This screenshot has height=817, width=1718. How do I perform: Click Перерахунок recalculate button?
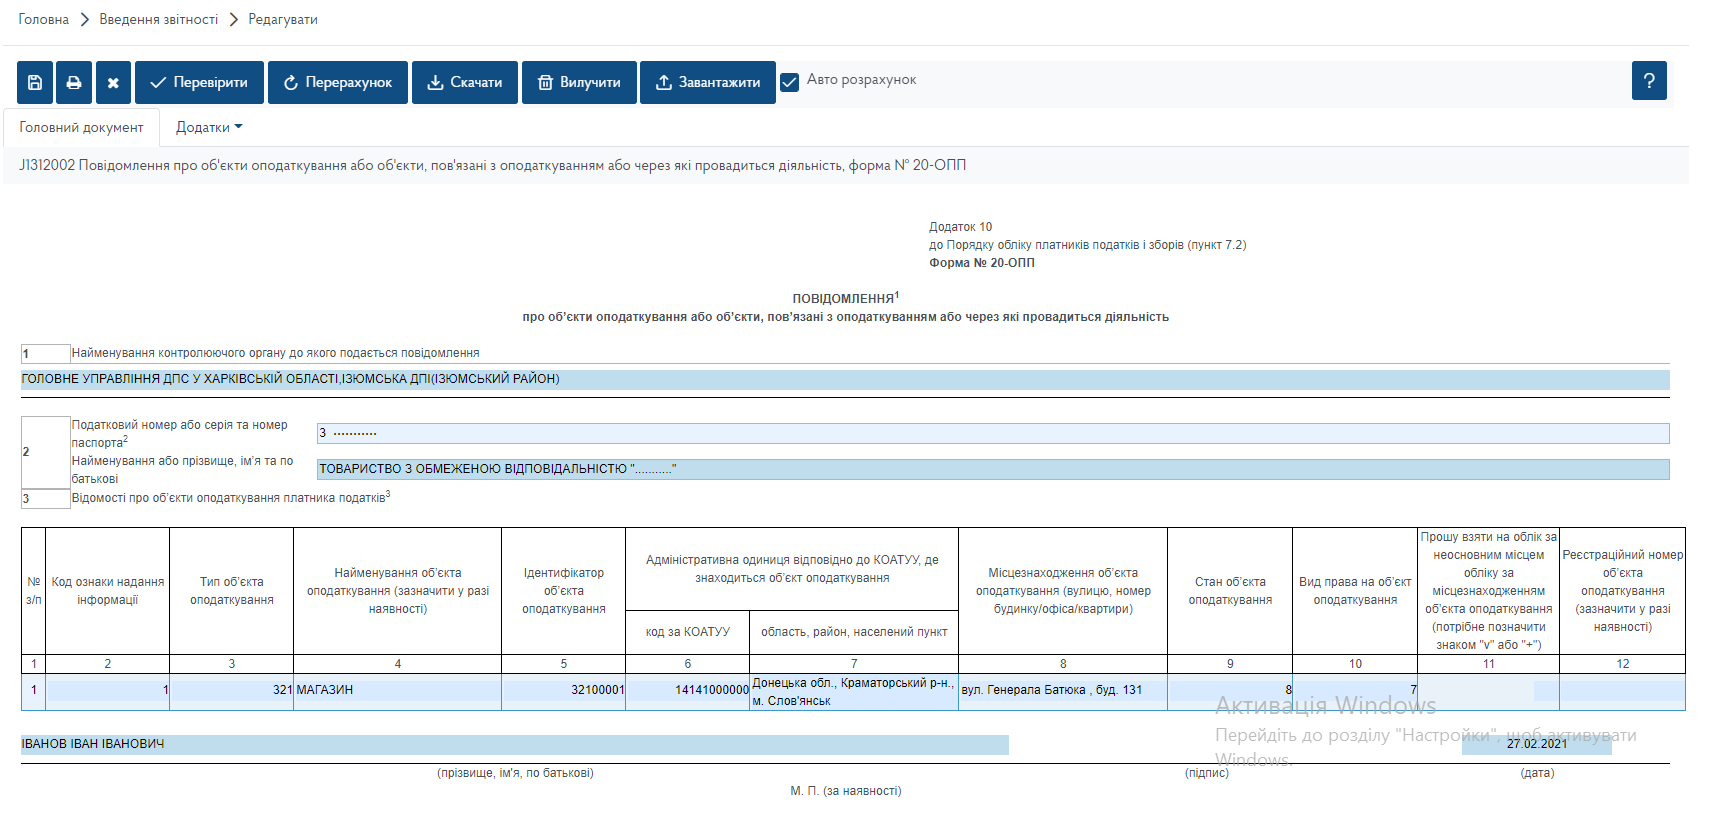[x=338, y=82]
